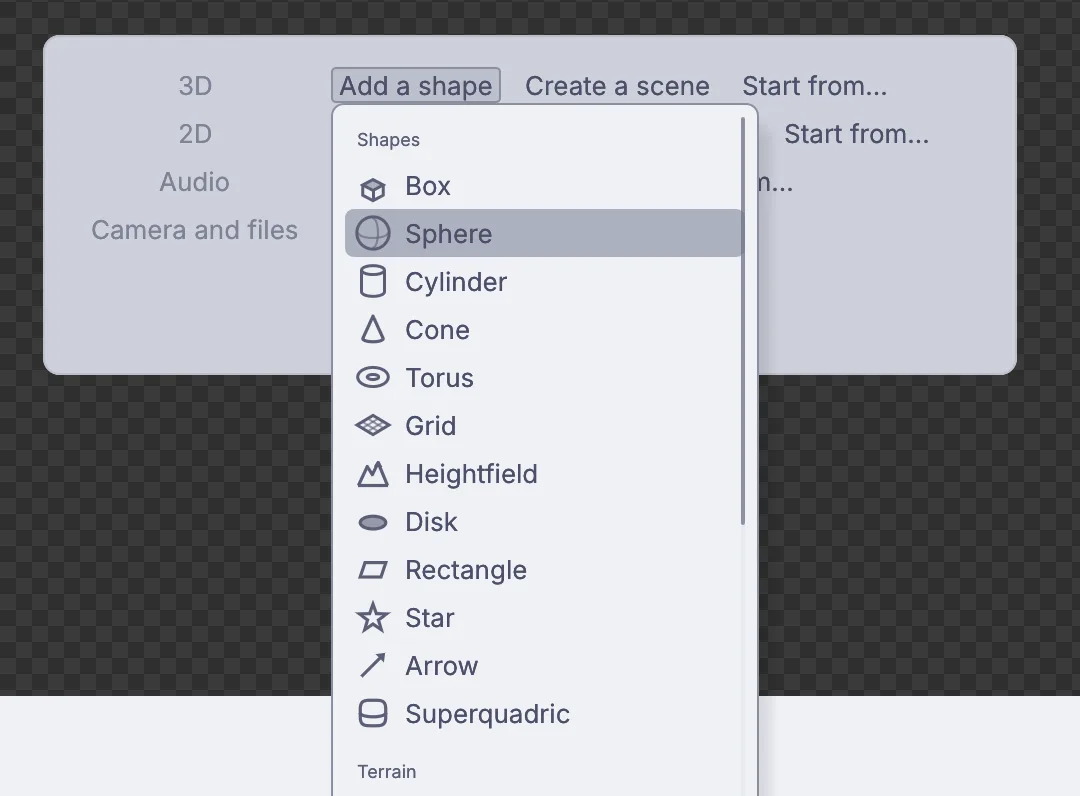Click the Box cube icon
This screenshot has width=1080, height=796.
point(373,189)
